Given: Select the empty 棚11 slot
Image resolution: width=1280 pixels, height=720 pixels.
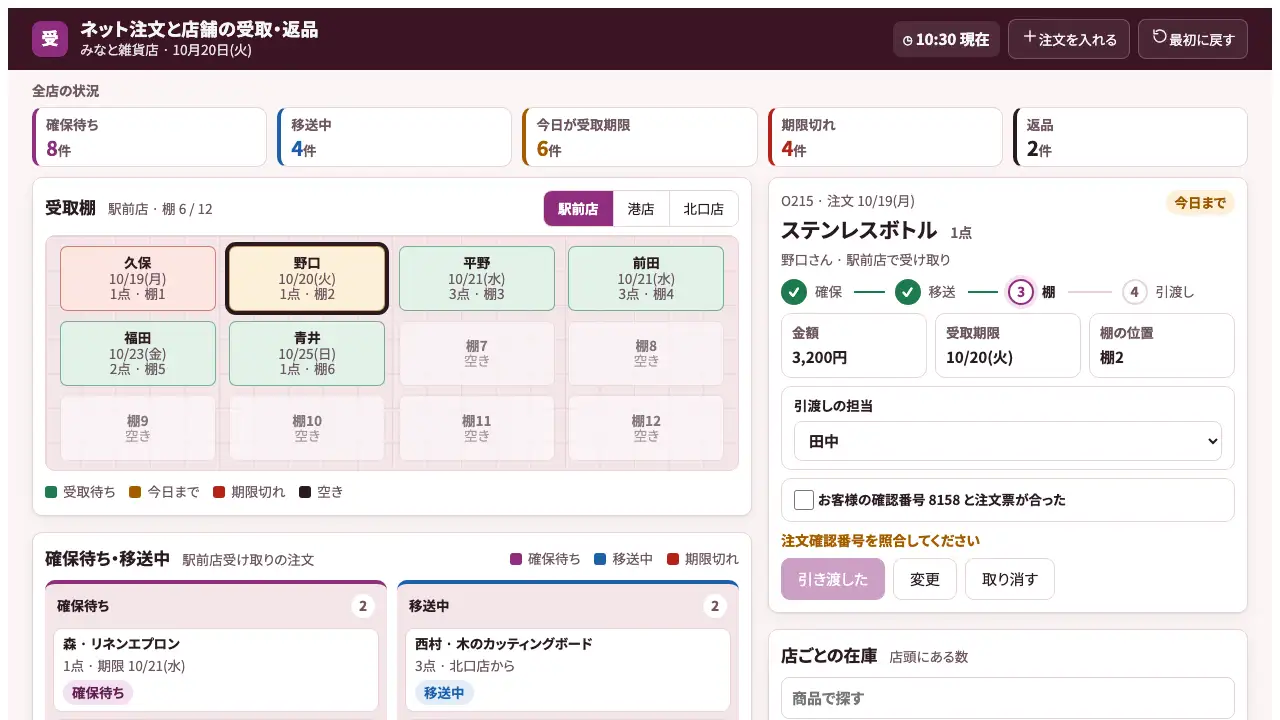Looking at the screenshot, I should (477, 428).
